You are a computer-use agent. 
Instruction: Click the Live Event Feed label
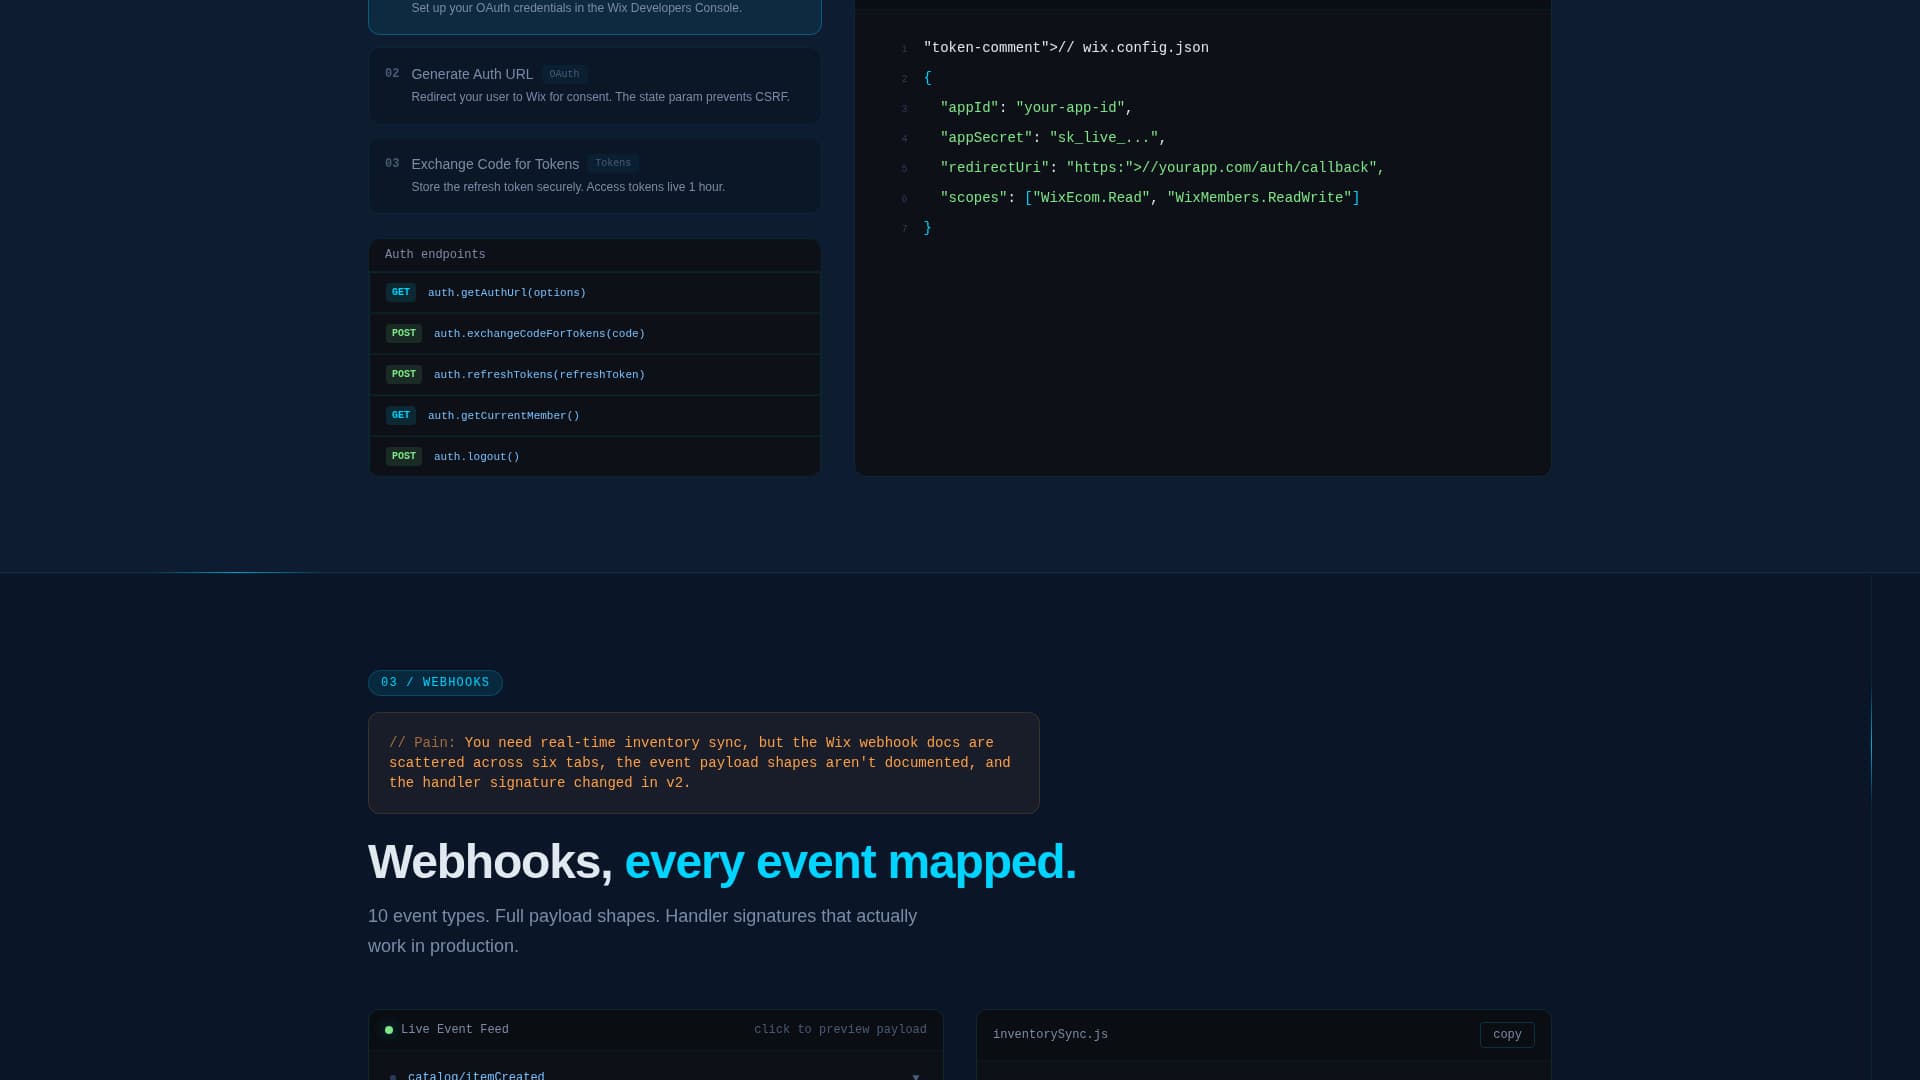point(455,1030)
